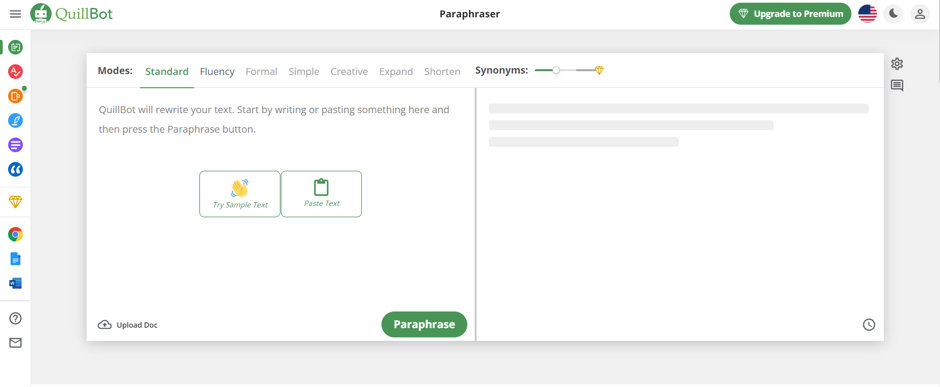Image resolution: width=940 pixels, height=387 pixels.
Task: Change language via US flag icon
Action: tap(867, 14)
